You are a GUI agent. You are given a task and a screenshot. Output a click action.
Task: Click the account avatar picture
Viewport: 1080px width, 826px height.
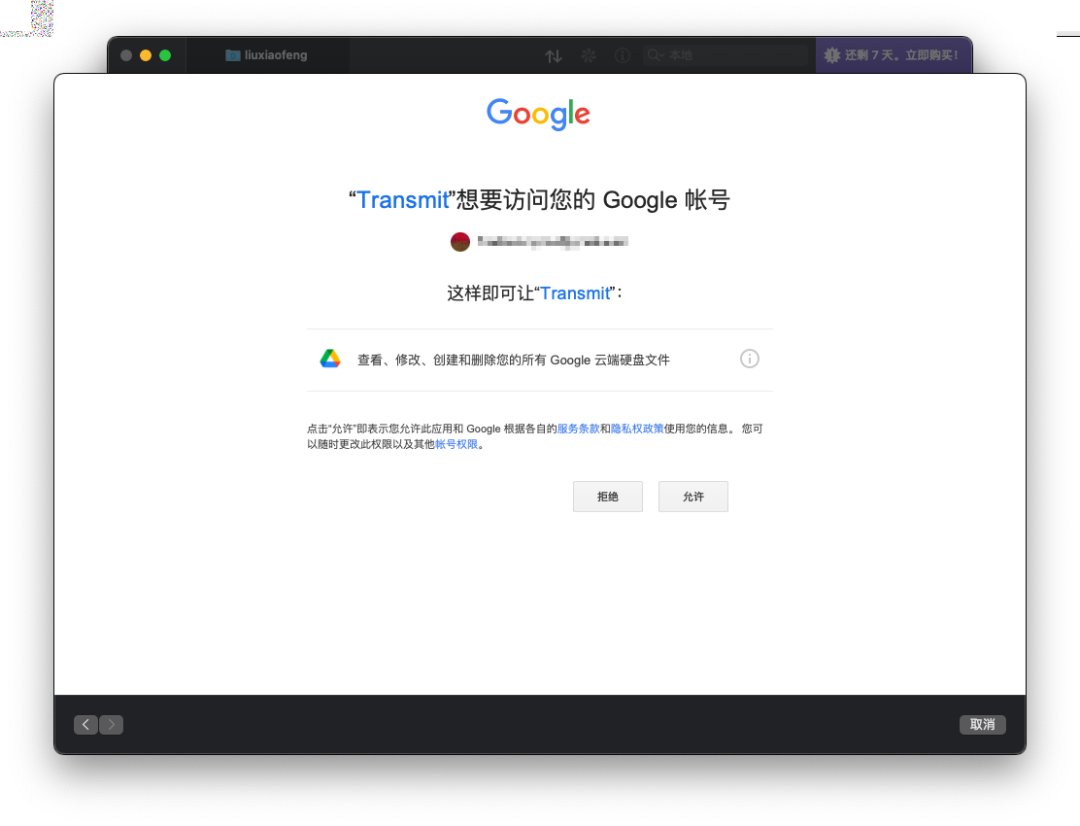(460, 242)
